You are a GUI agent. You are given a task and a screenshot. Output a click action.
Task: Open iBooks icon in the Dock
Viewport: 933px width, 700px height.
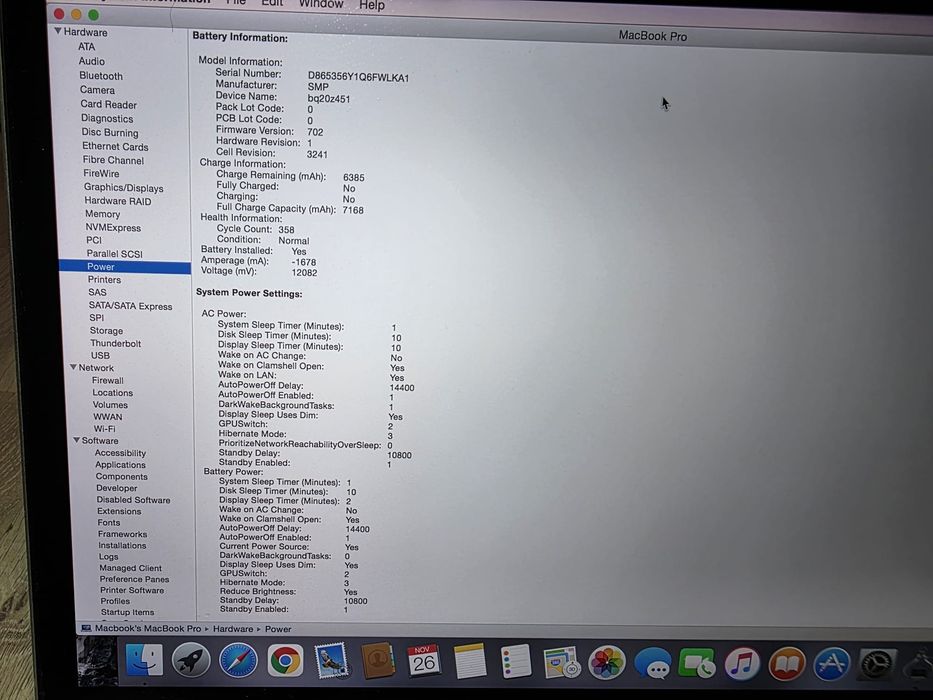click(787, 664)
